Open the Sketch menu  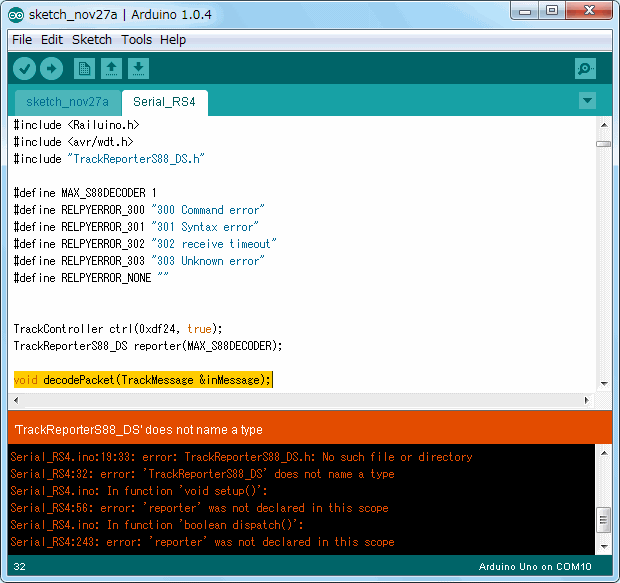(x=92, y=40)
